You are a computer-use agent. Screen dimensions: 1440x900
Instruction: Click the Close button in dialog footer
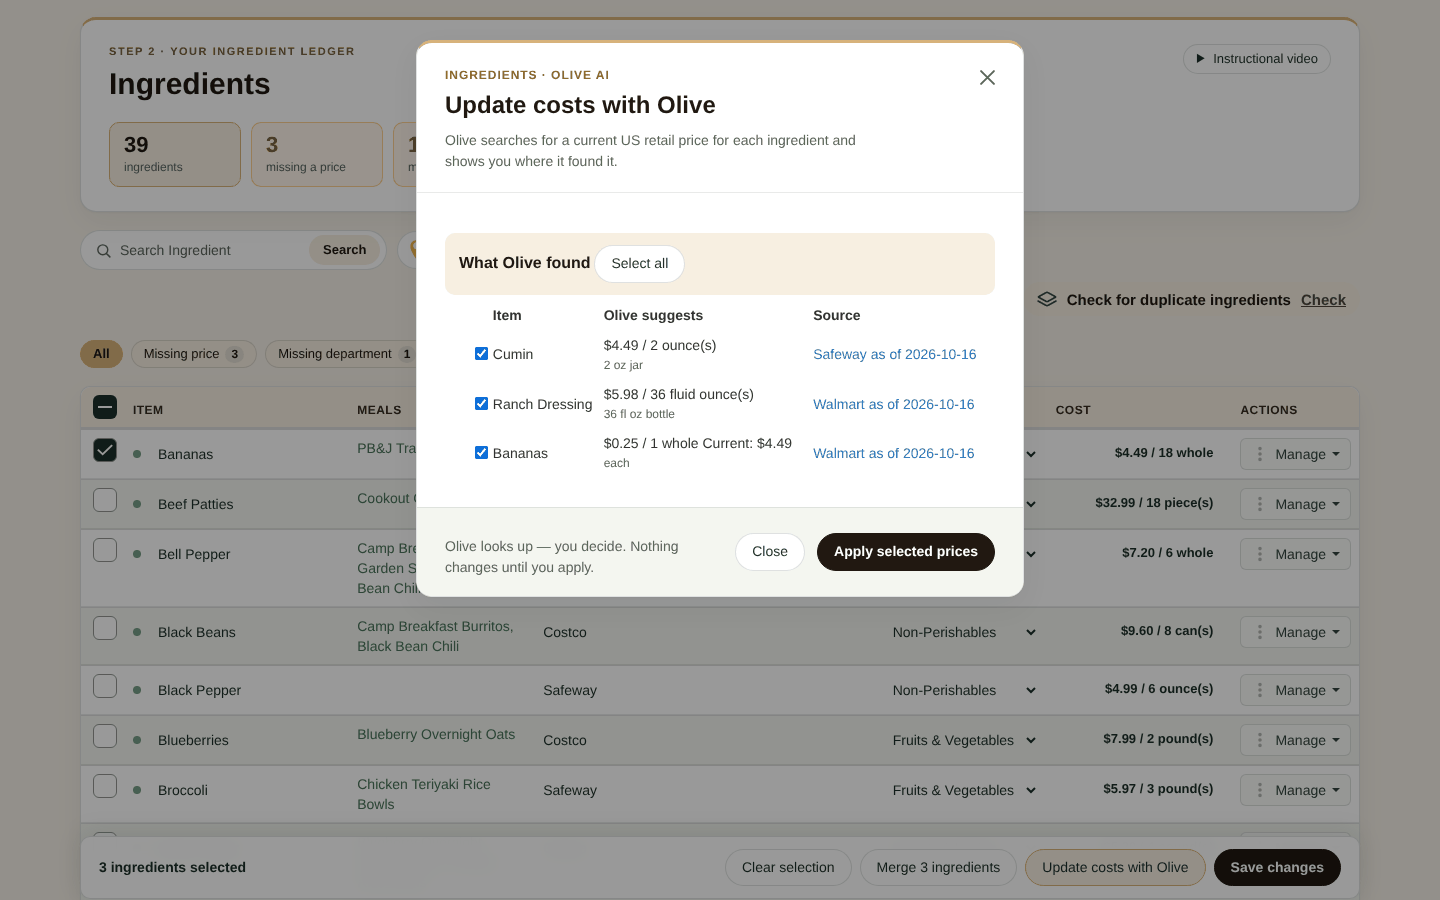(770, 552)
